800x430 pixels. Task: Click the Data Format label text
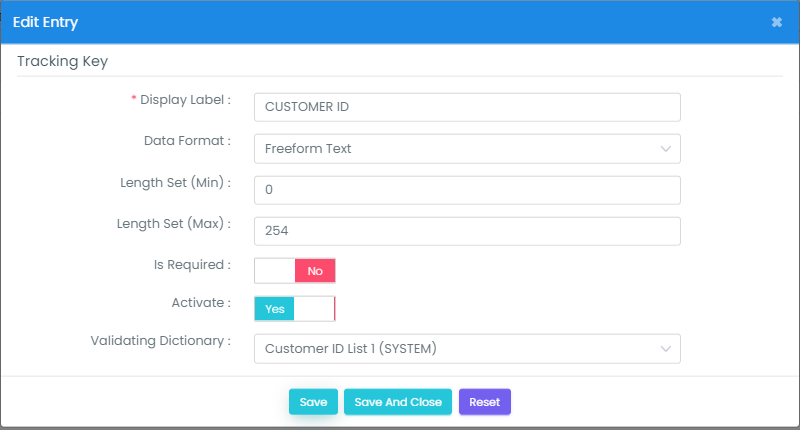187,141
